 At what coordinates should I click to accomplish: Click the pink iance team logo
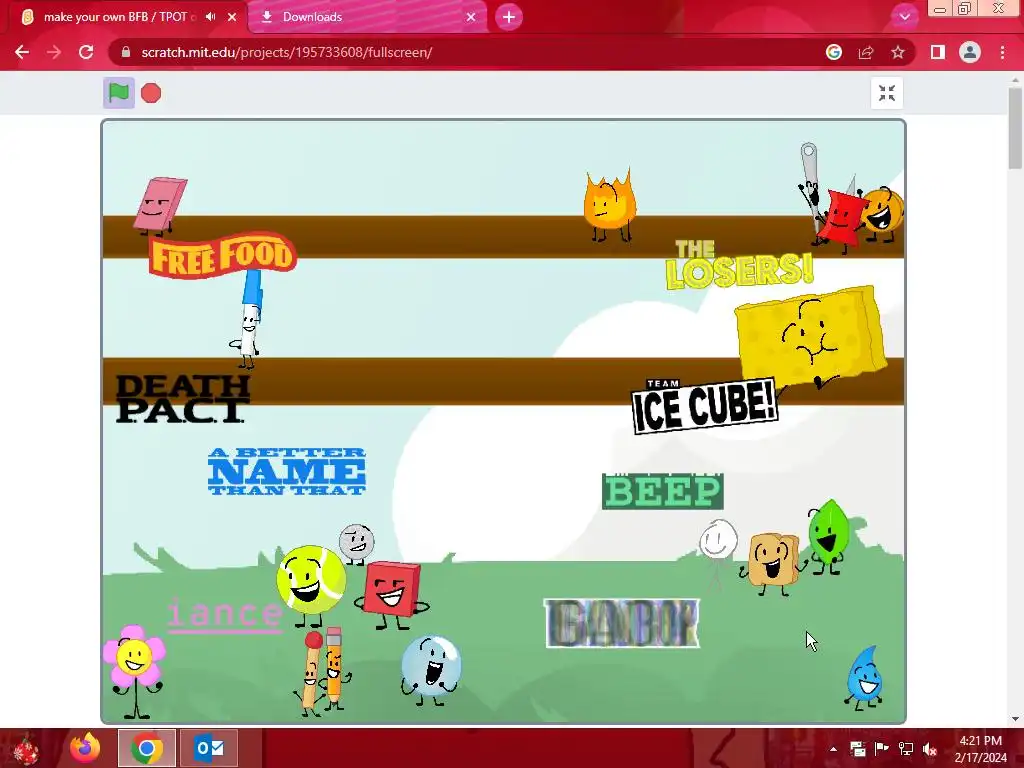click(x=224, y=614)
